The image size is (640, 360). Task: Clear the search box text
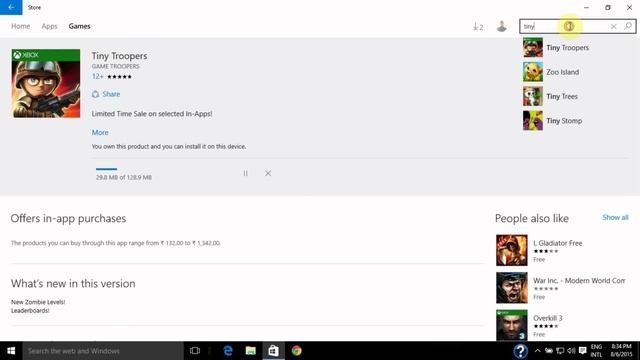(x=613, y=27)
